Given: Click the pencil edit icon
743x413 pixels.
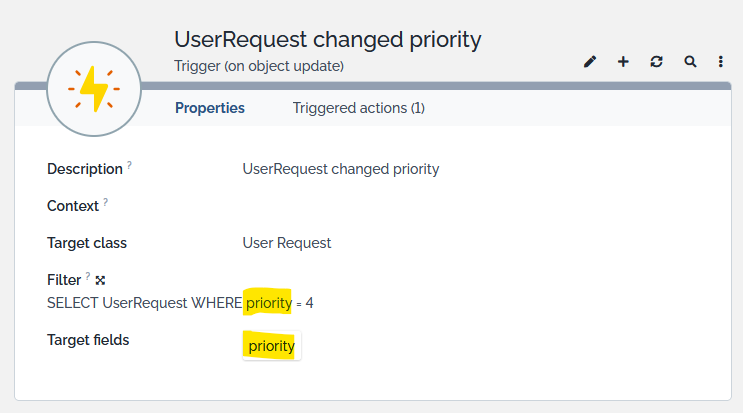Looking at the screenshot, I should click(590, 62).
